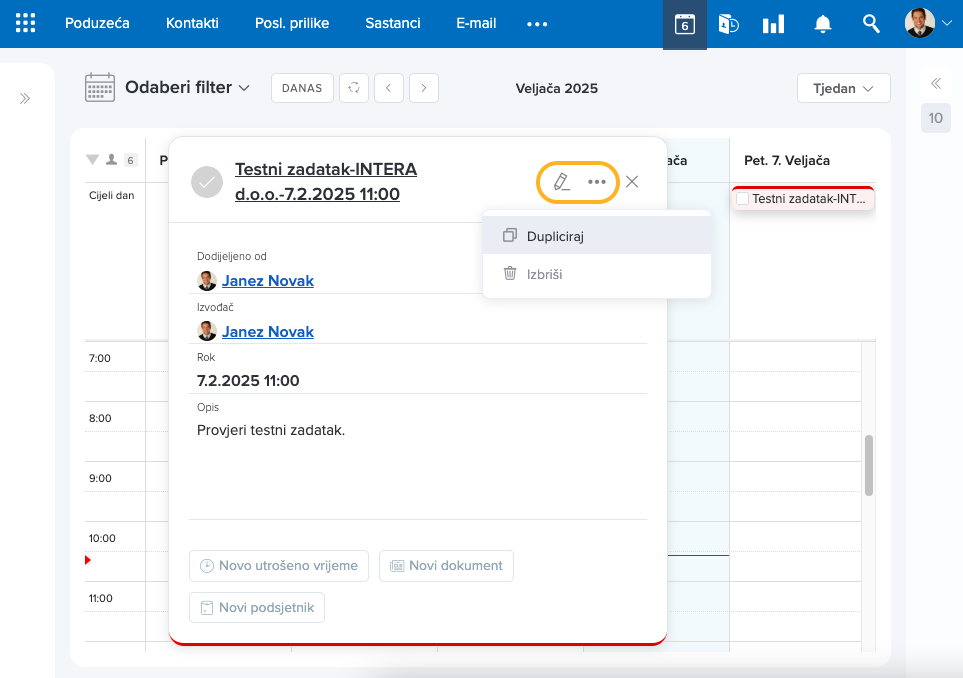Expand the Odaberi filter dropdown
This screenshot has width=963, height=678.
point(186,88)
